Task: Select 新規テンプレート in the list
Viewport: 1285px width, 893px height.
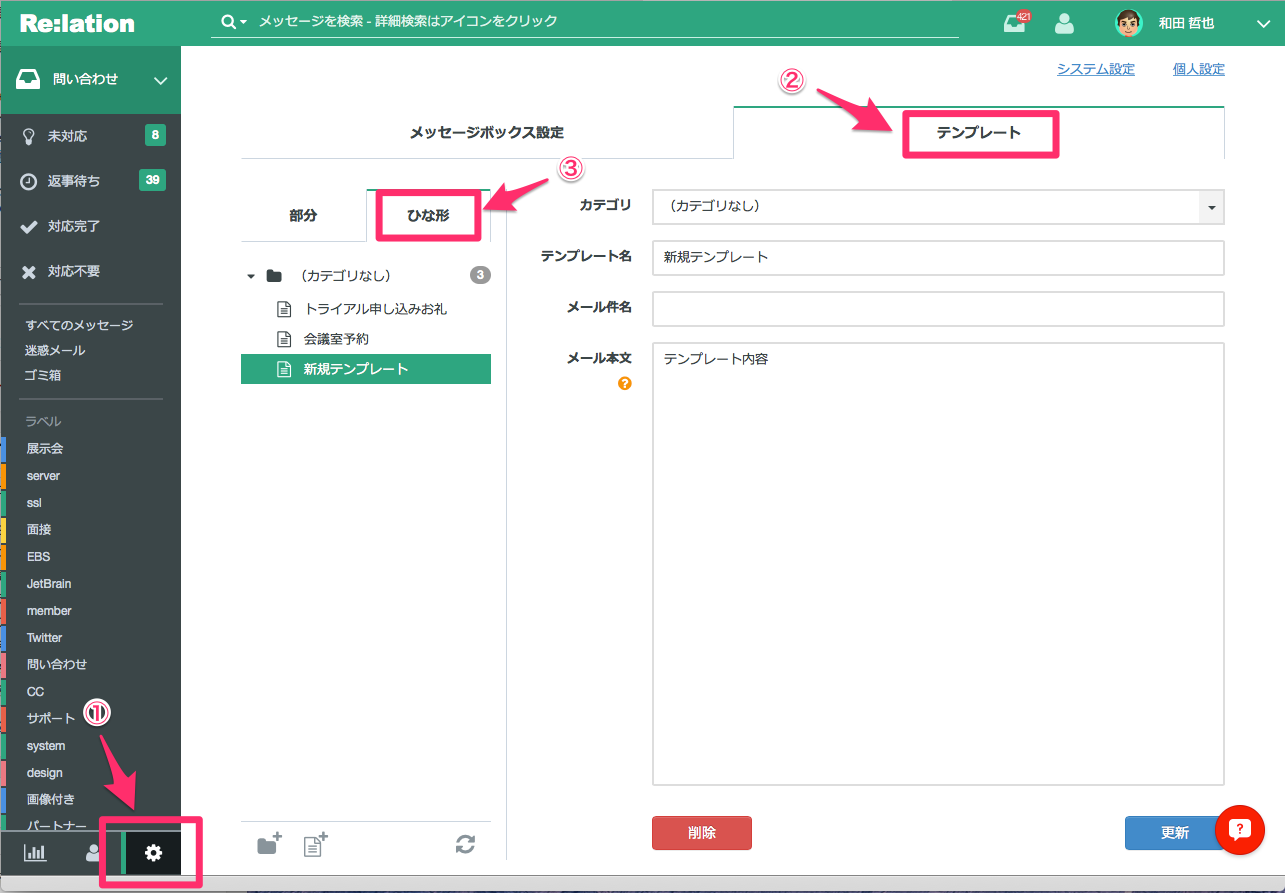Action: [366, 369]
